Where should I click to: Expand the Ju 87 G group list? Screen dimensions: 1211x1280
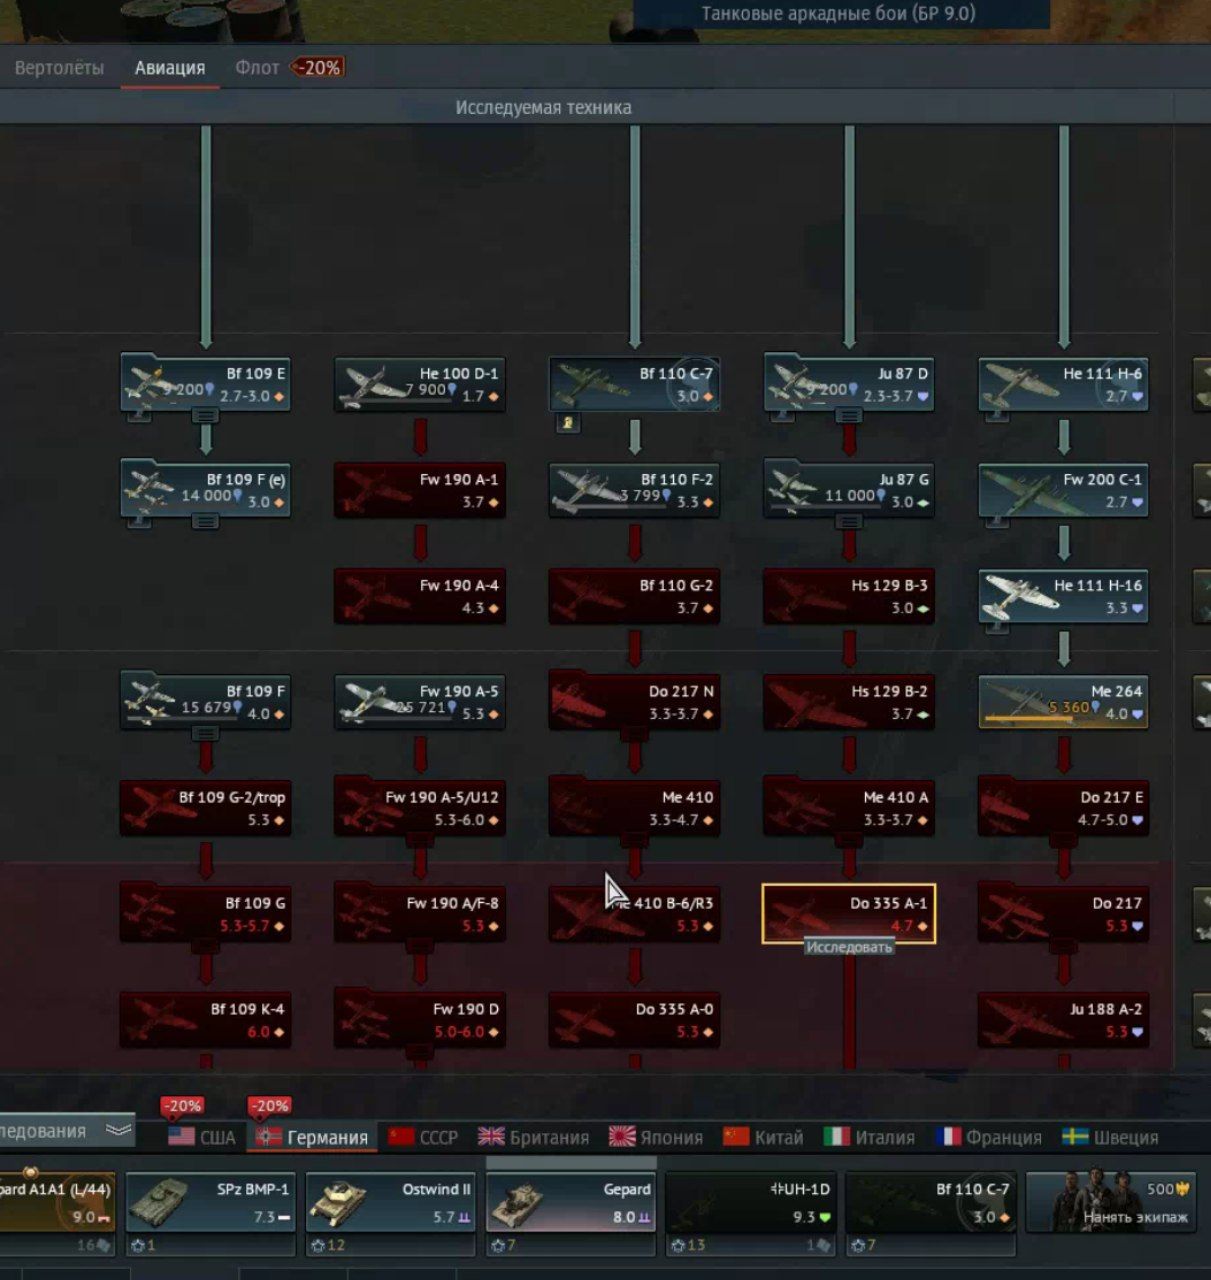[x=849, y=521]
